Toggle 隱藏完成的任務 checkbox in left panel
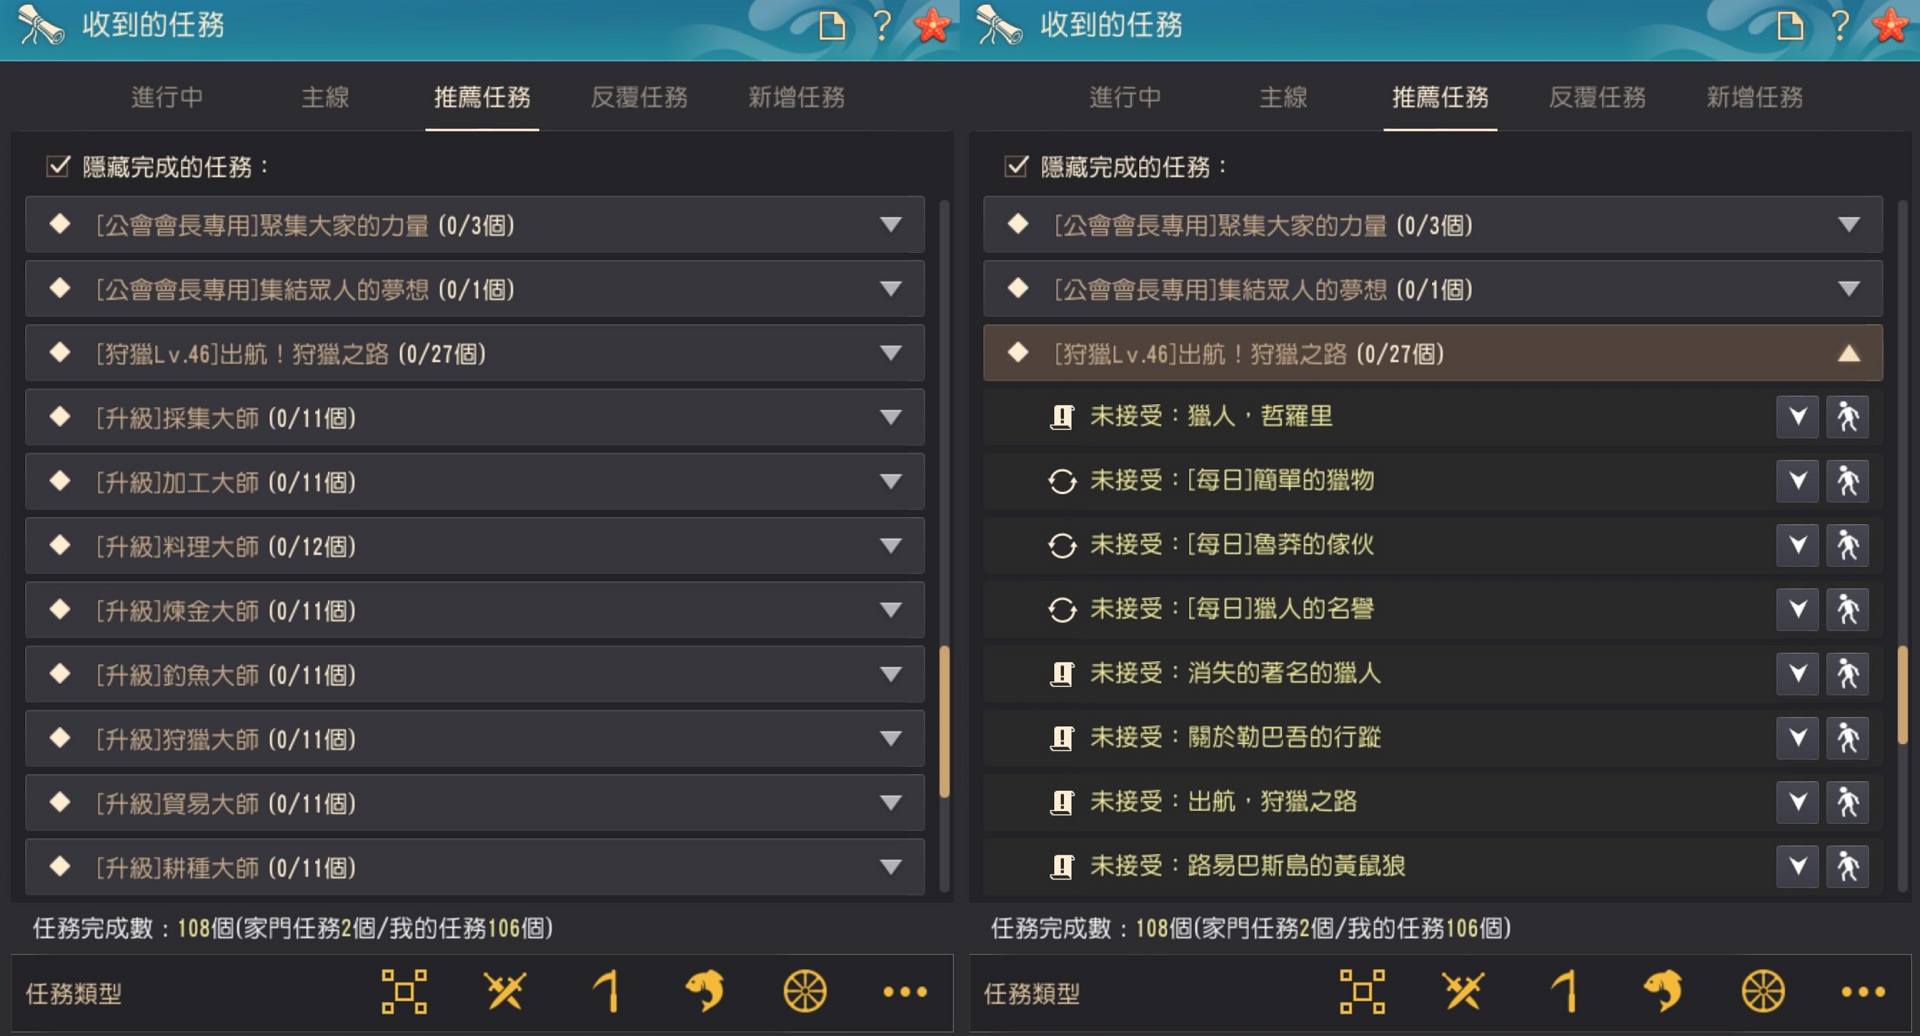The width and height of the screenshot is (1920, 1036). coord(58,166)
